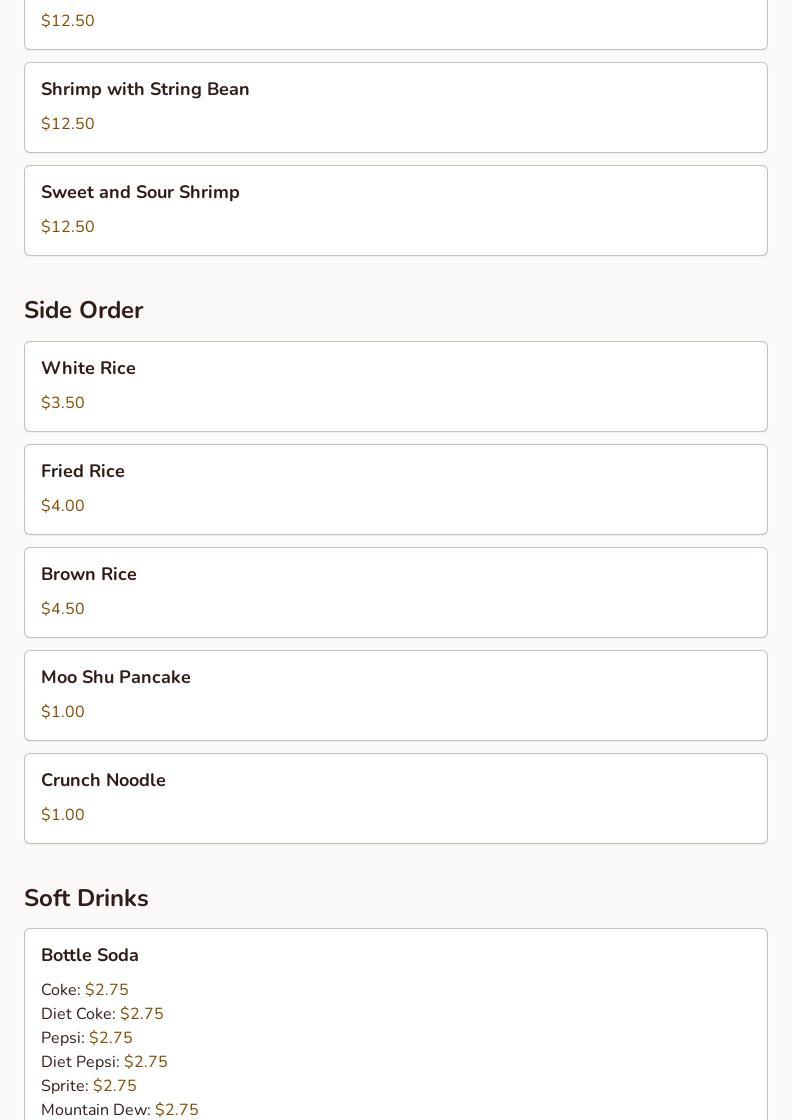Image resolution: width=792 pixels, height=1120 pixels.
Task: Click the $4.50 price under Brown Rice
Action: click(63, 608)
